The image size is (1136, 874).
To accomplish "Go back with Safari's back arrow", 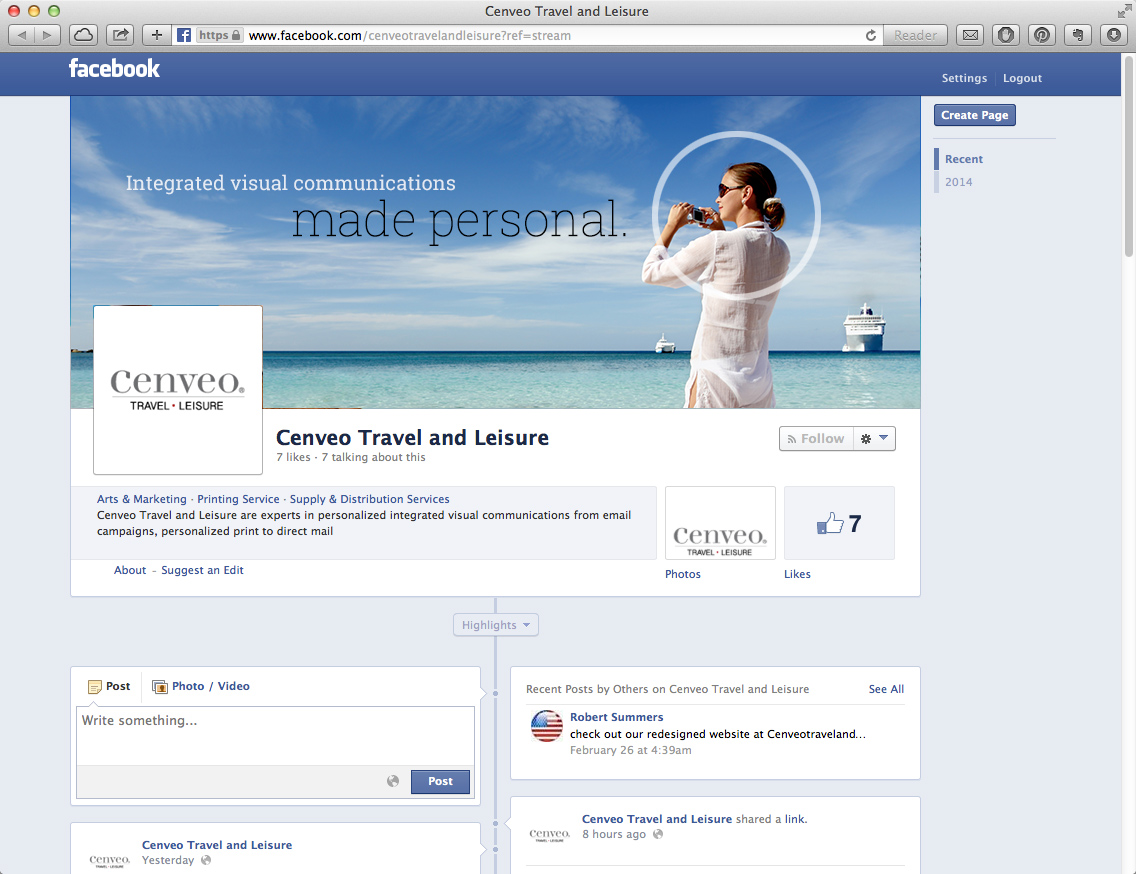I will [22, 35].
